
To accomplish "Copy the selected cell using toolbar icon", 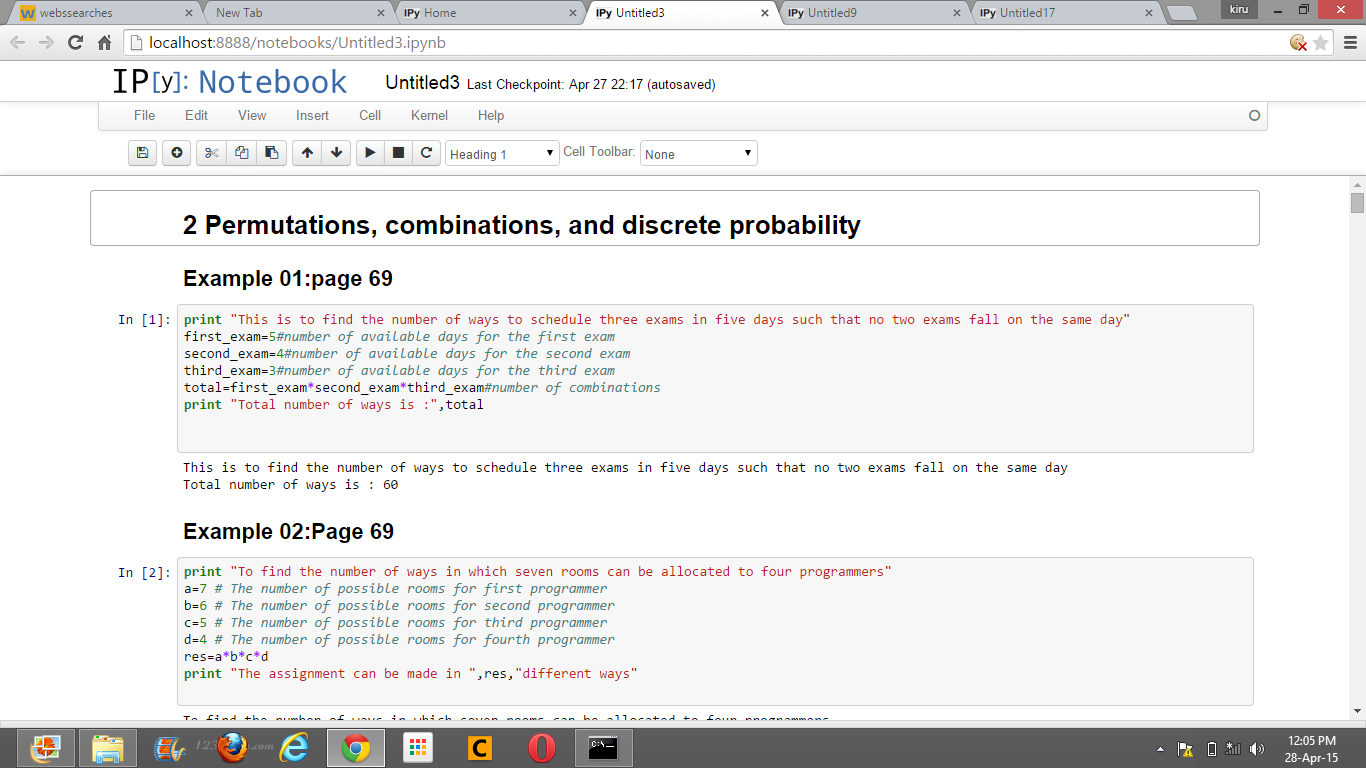I will [x=241, y=153].
